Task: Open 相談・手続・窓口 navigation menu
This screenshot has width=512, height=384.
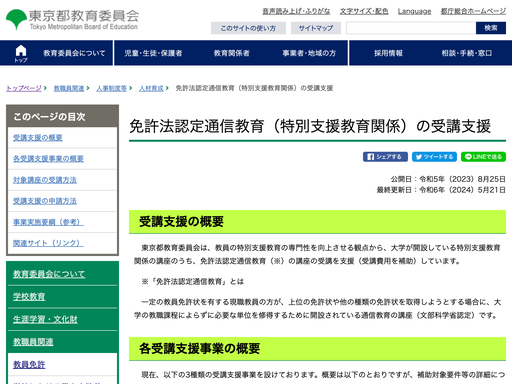Action: tap(467, 53)
